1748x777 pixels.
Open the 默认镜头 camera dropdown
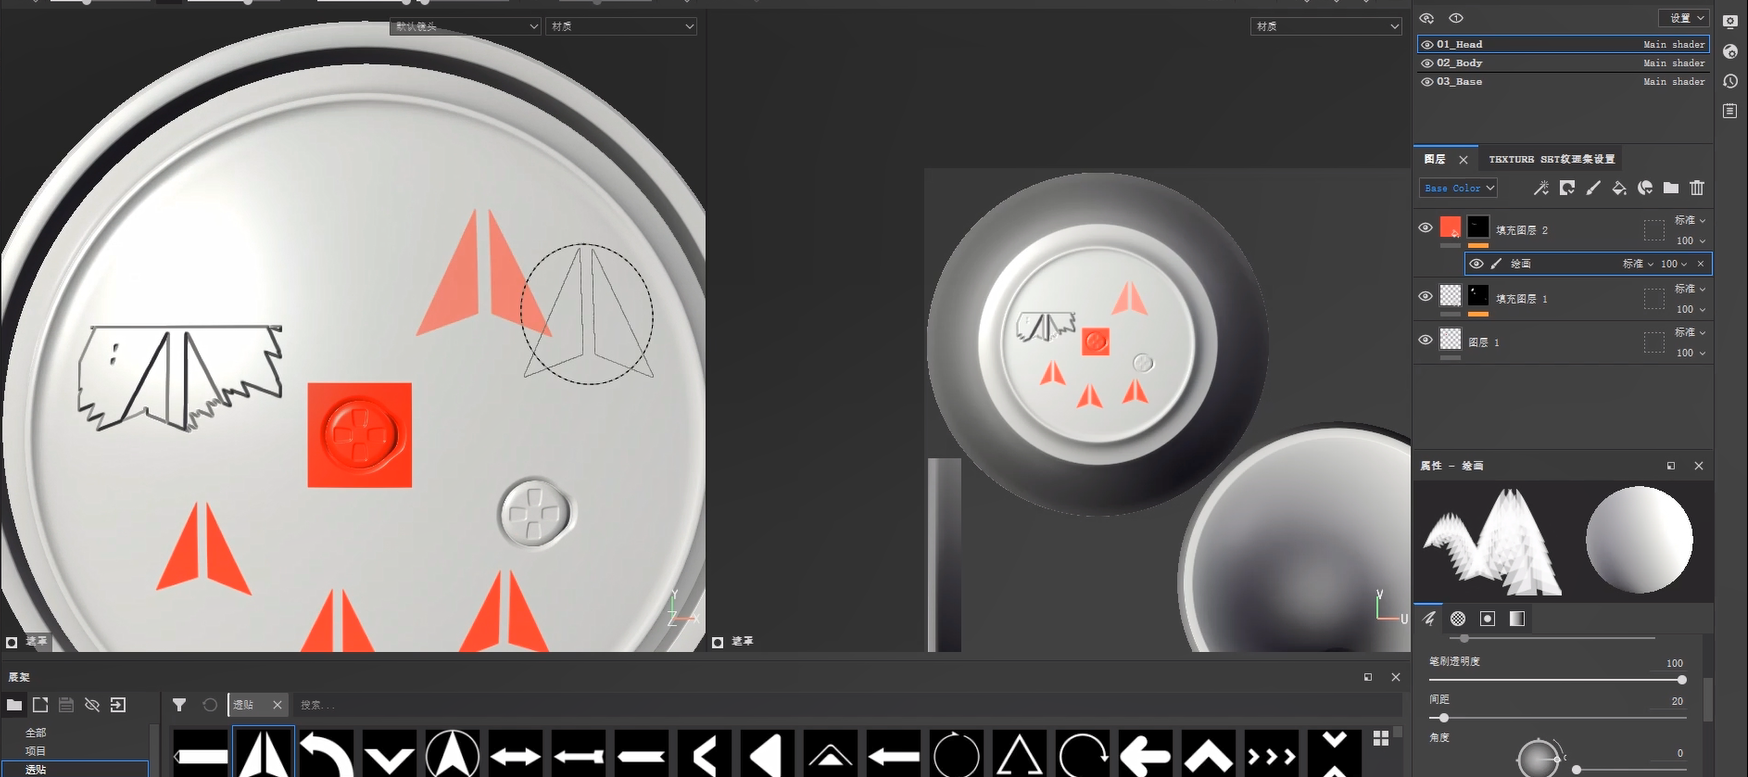tap(465, 26)
